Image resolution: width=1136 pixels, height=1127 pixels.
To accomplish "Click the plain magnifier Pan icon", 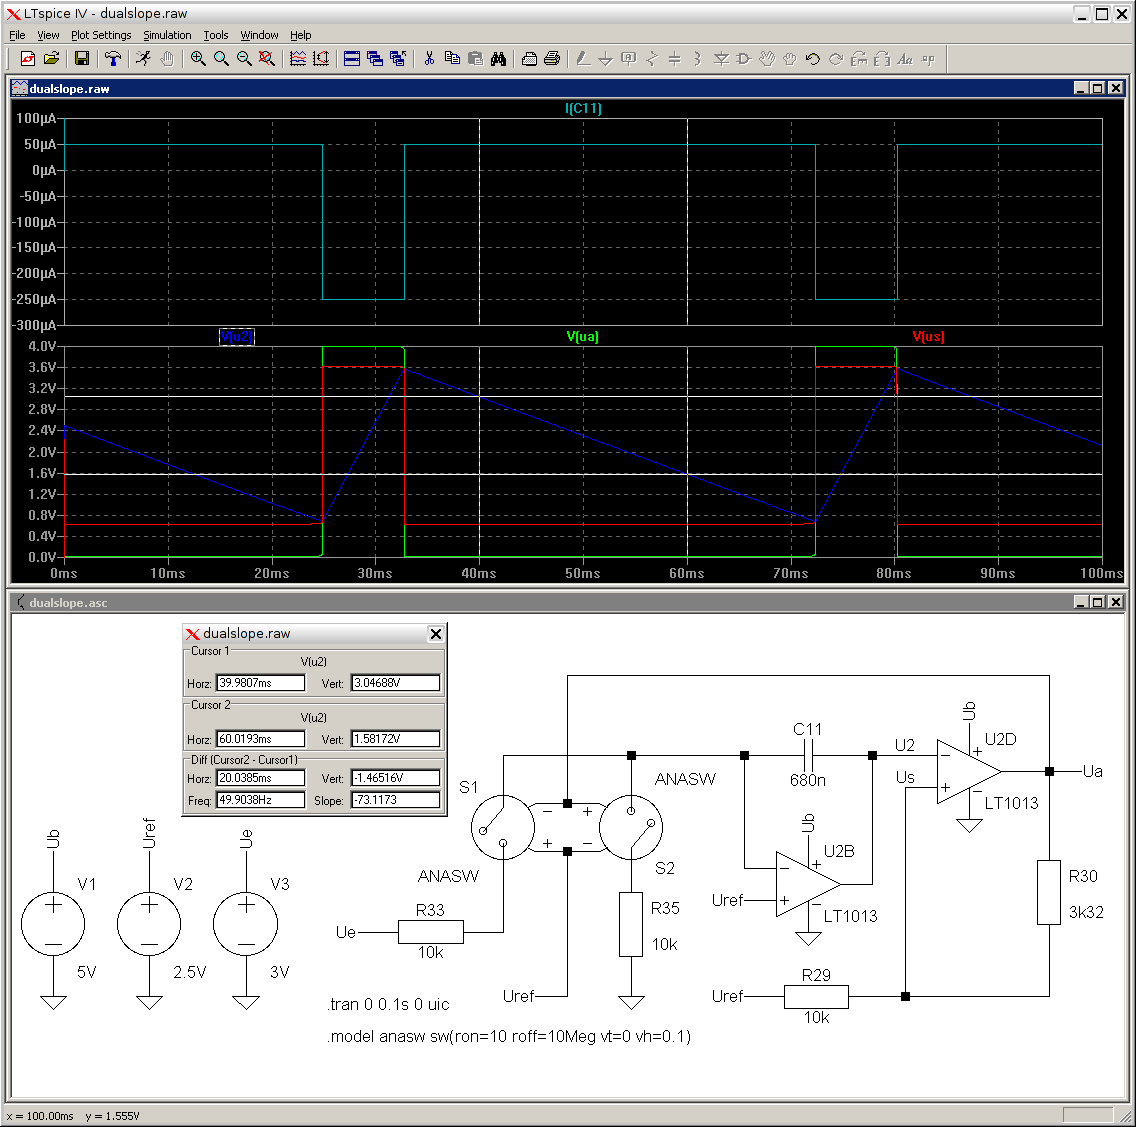I will pyautogui.click(x=221, y=59).
